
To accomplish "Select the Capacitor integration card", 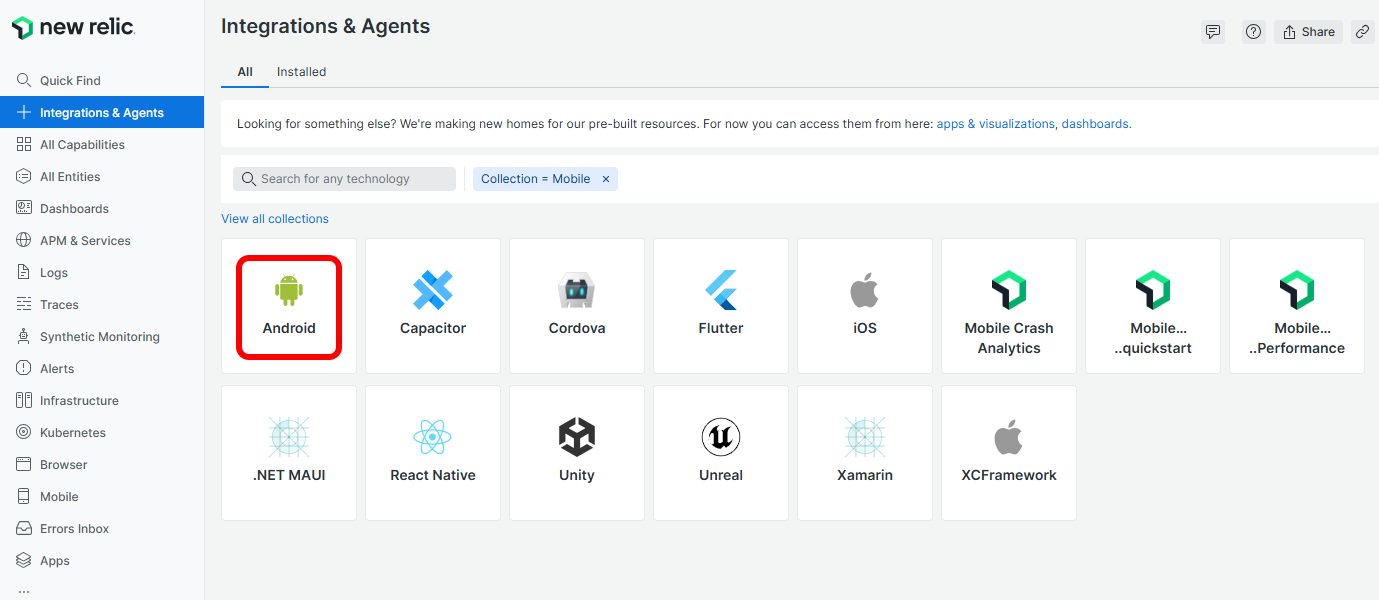I will [433, 306].
